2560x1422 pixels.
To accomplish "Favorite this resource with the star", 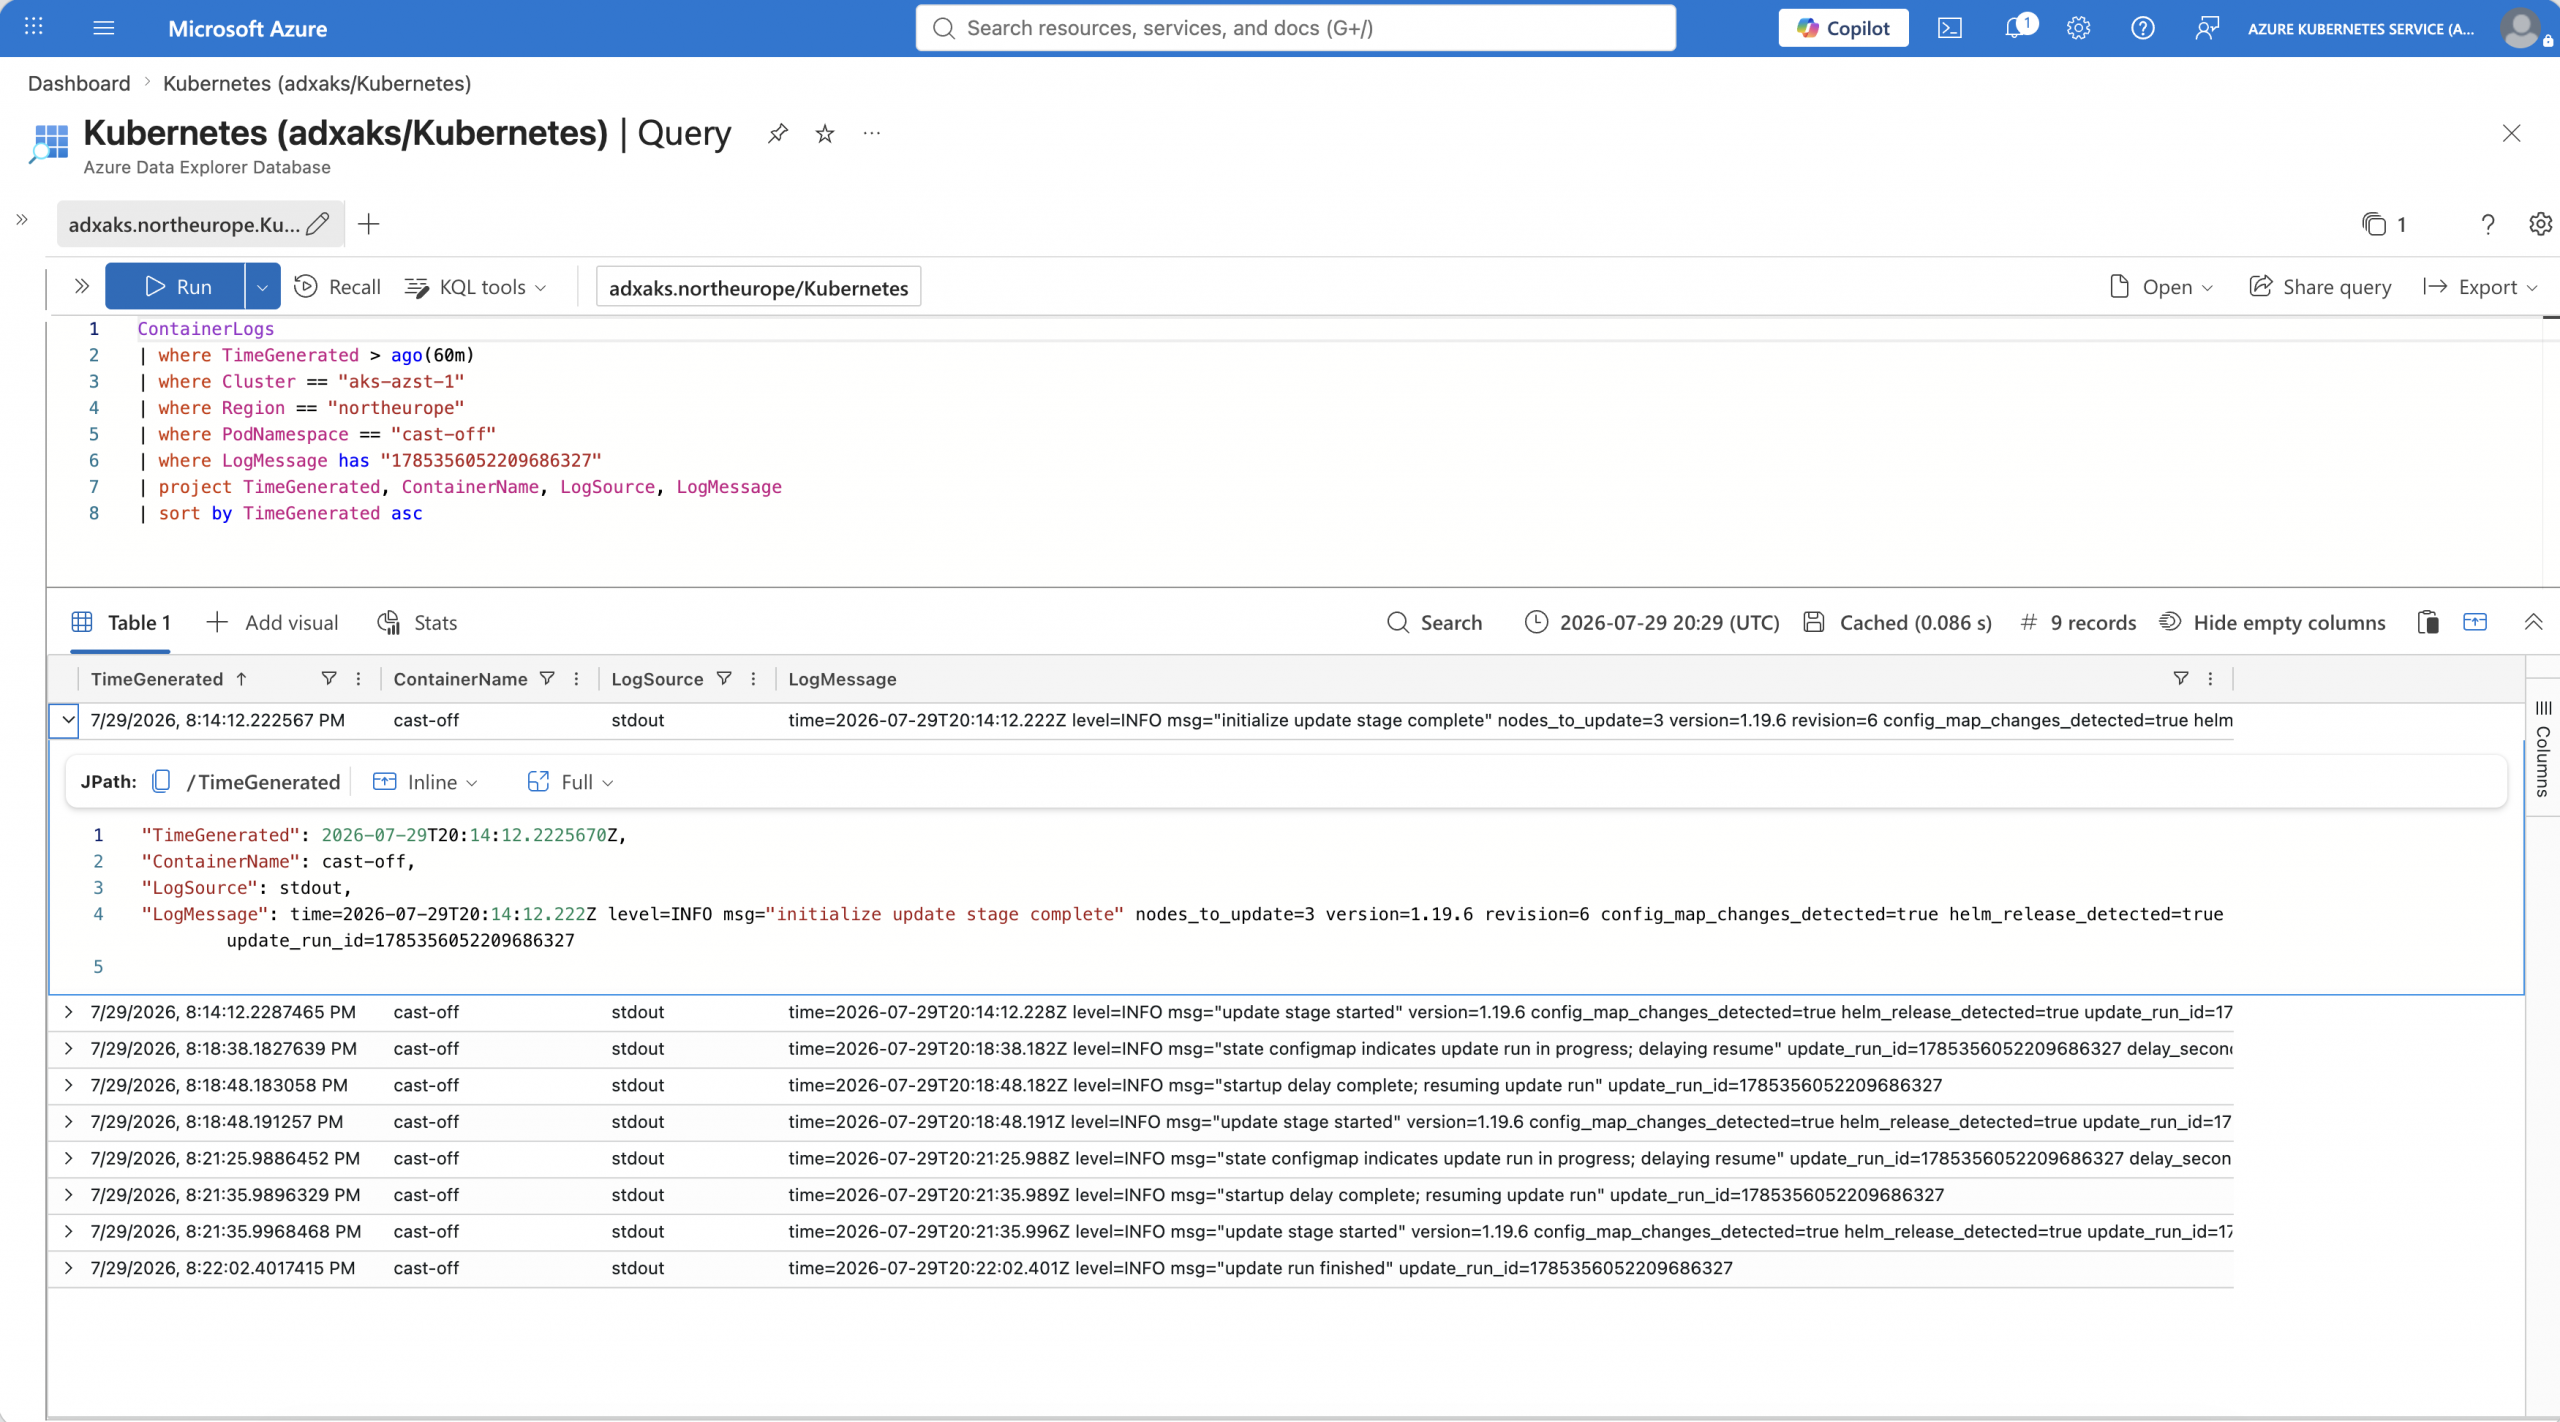I will click(x=825, y=133).
